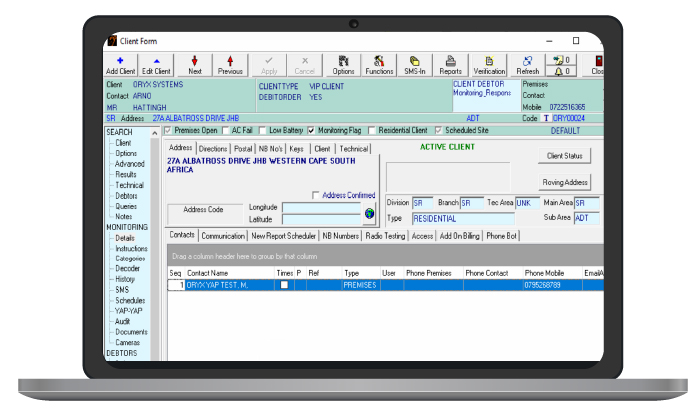Select Advanced in the SEARCH tree
Viewport: 700px width, 414px height.
click(x=129, y=164)
